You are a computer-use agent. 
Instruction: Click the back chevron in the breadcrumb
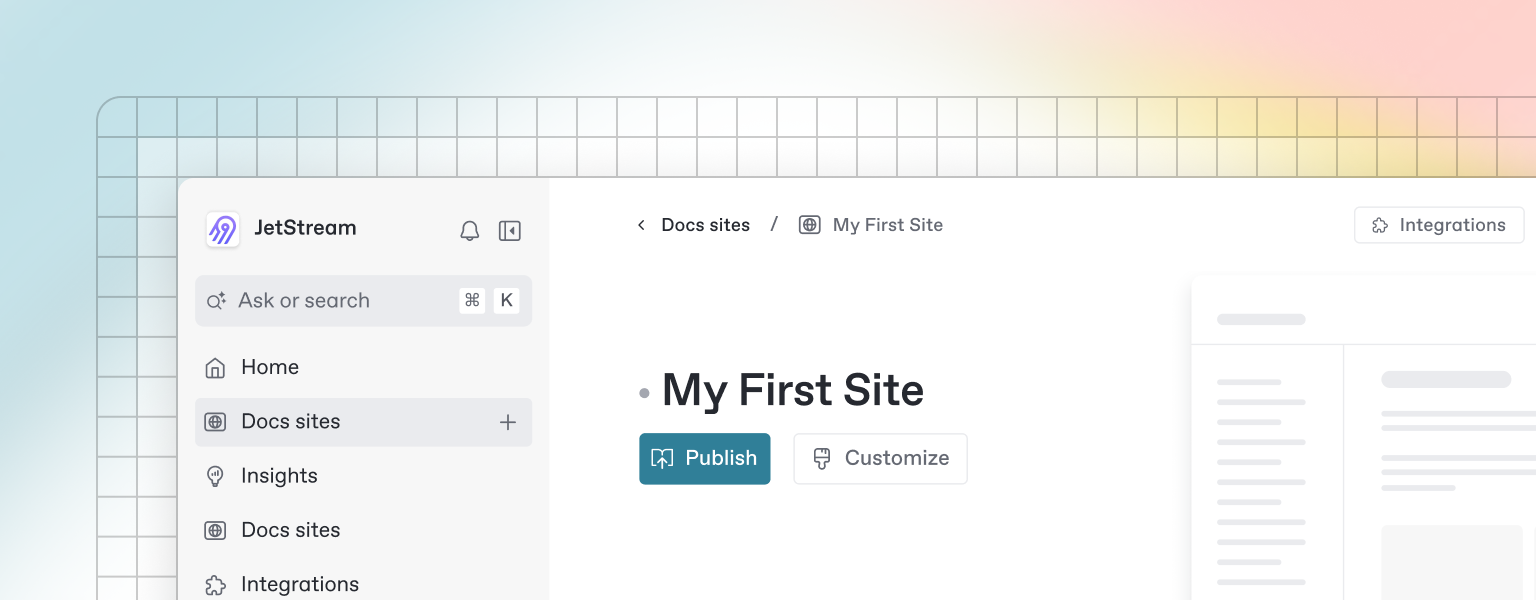point(641,225)
